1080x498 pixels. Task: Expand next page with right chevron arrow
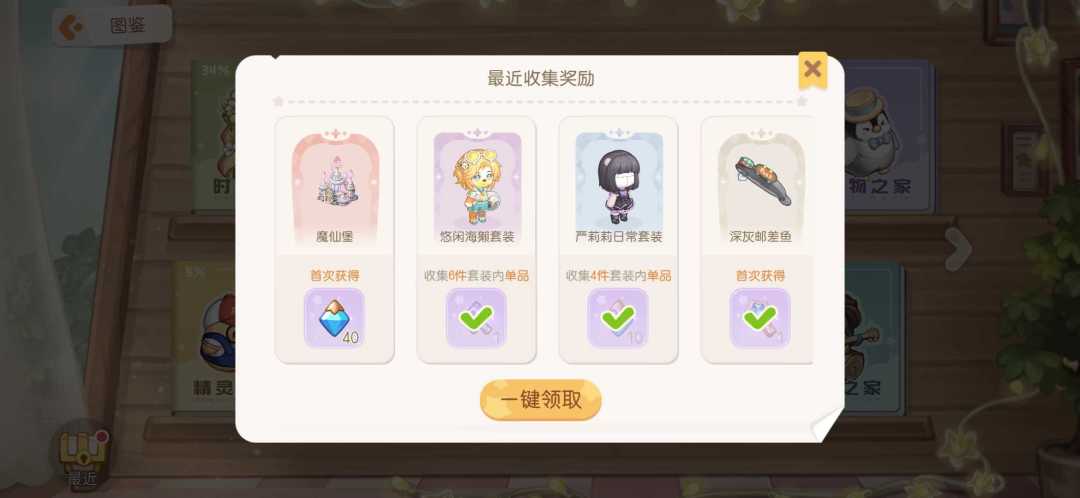(x=957, y=248)
